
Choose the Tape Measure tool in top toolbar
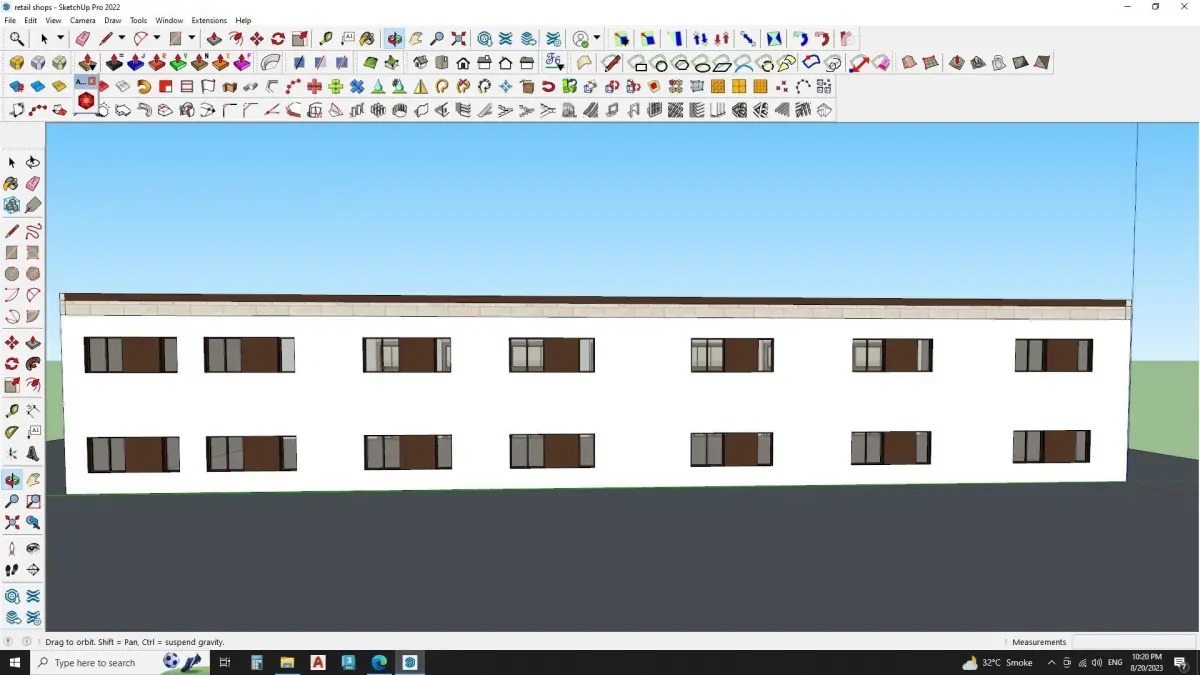[326, 38]
